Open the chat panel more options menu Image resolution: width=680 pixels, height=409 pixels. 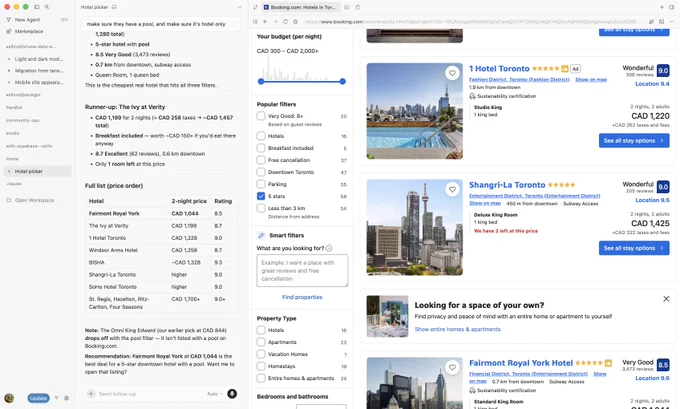(x=239, y=7)
